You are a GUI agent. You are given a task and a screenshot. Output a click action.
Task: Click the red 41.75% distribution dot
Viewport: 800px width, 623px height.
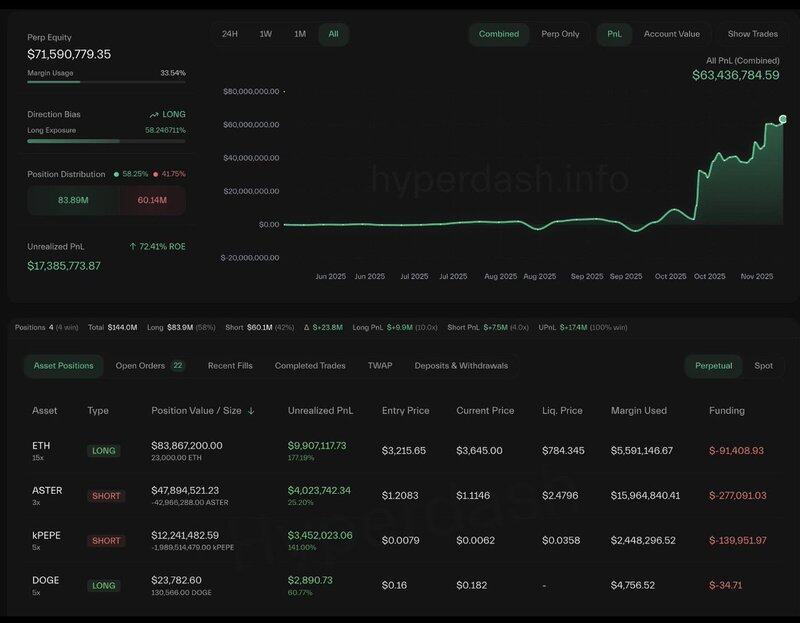tap(155, 174)
